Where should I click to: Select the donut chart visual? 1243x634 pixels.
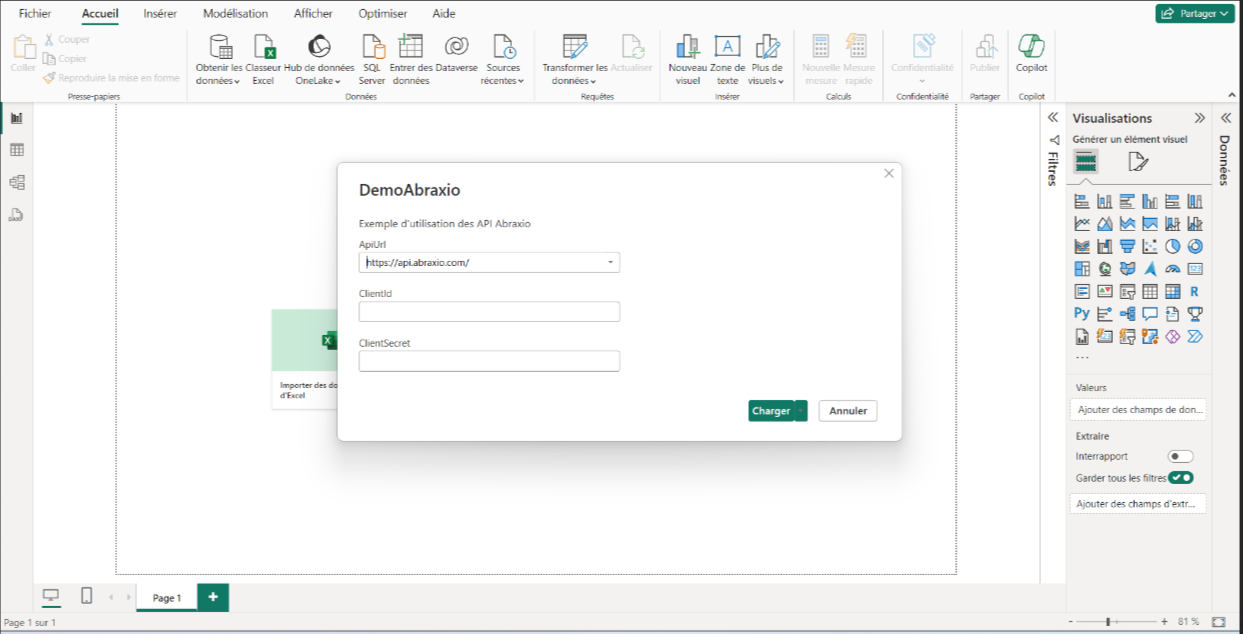(1194, 246)
